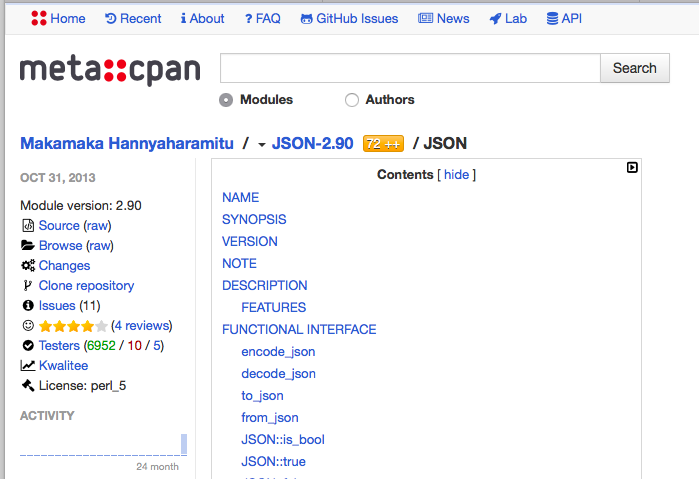Viewport: 699px width, 479px height.
Task: Jump to NAME section
Action: coord(241,197)
